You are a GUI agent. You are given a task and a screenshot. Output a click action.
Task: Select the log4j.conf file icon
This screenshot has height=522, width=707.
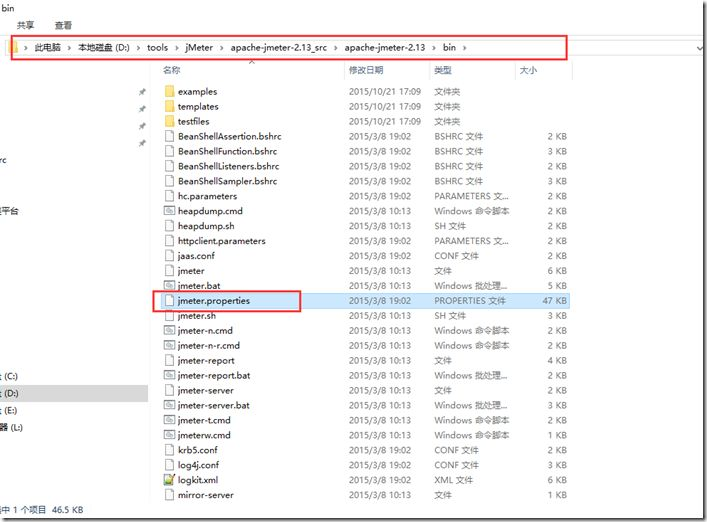(169, 465)
